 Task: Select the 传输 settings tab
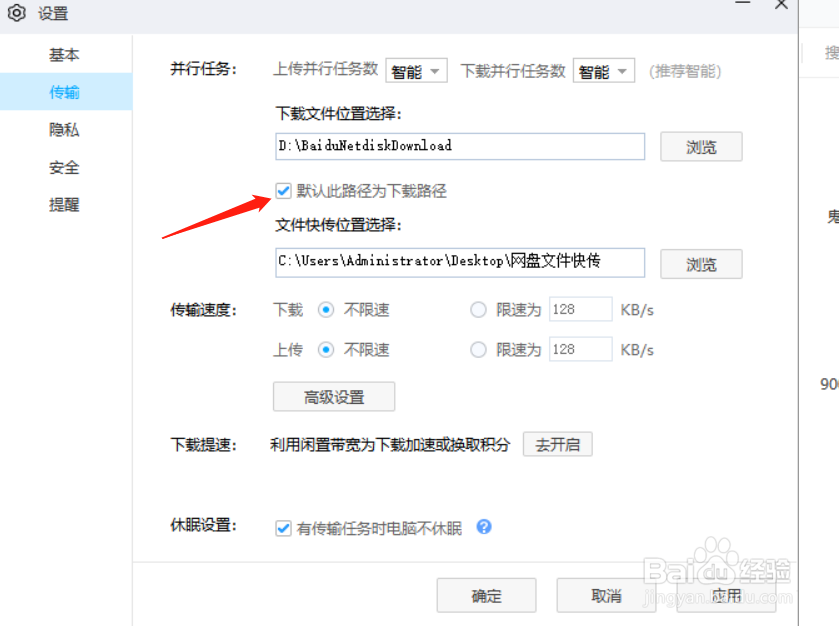coord(64,92)
